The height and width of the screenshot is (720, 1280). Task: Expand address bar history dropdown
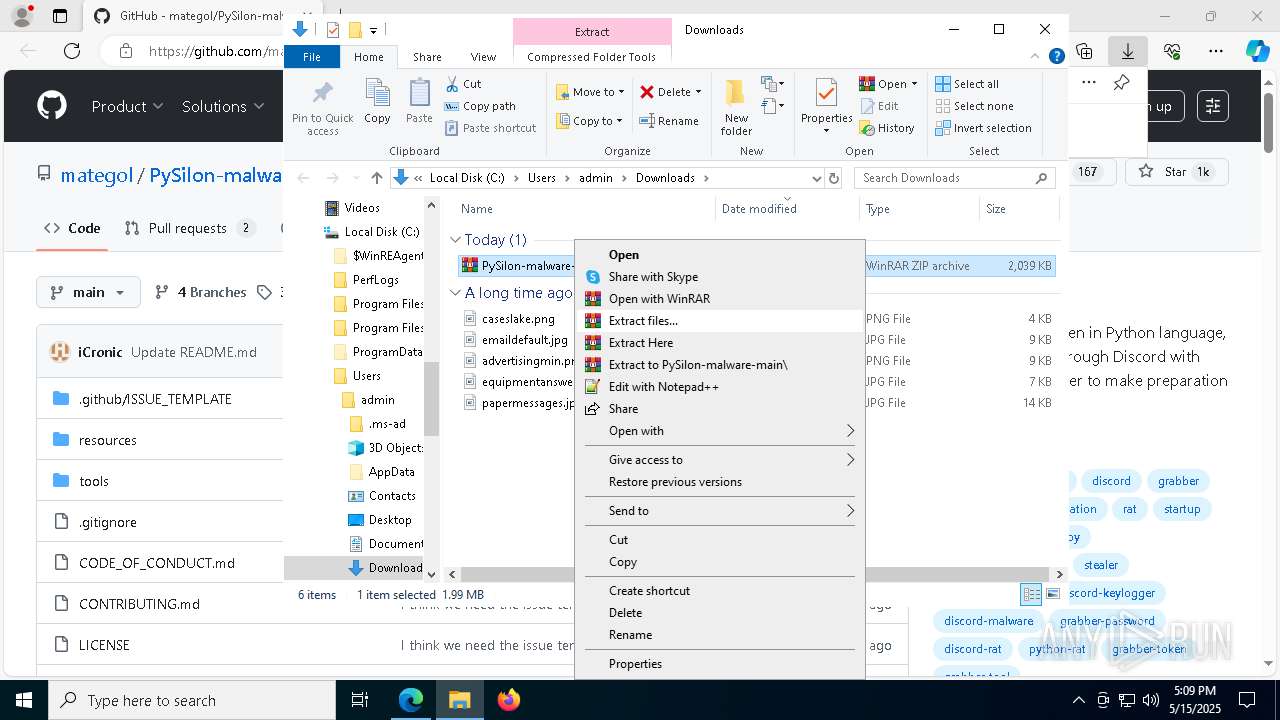tap(816, 178)
